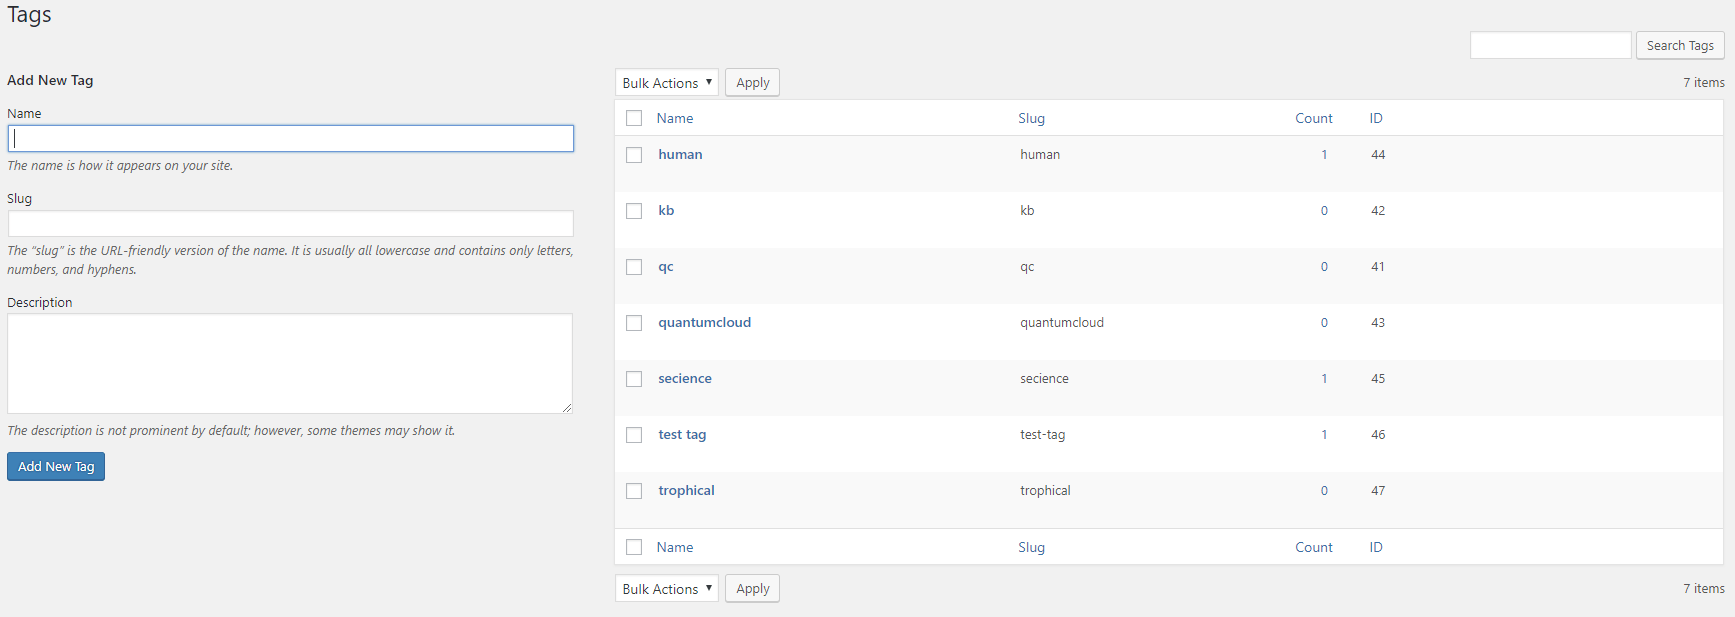Check the checkbox for the human tag
The height and width of the screenshot is (617, 1735).
click(x=634, y=155)
